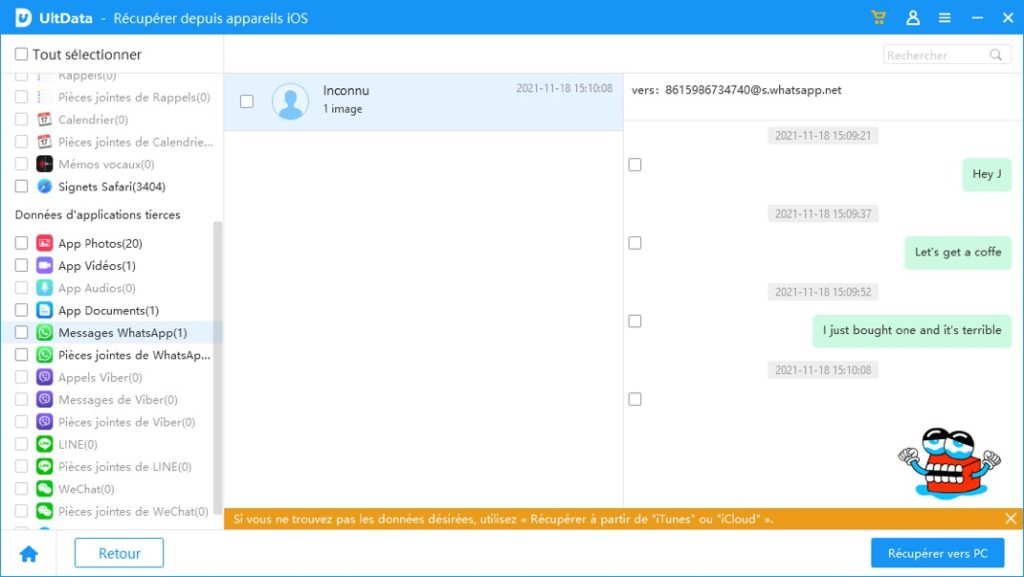Click the crying teeth sticker image
1024x577 pixels.
(x=950, y=463)
